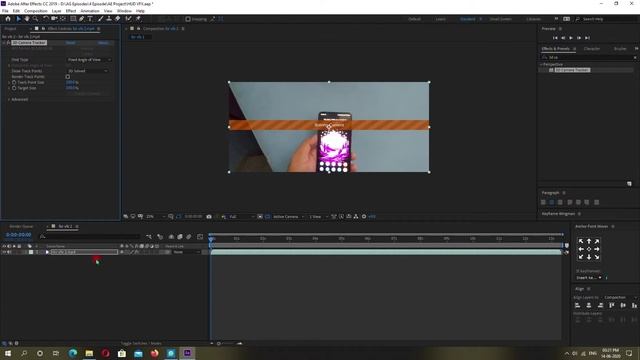640x360 pixels.
Task: Hide the layer with its eye icon
Action: click(x=4, y=252)
